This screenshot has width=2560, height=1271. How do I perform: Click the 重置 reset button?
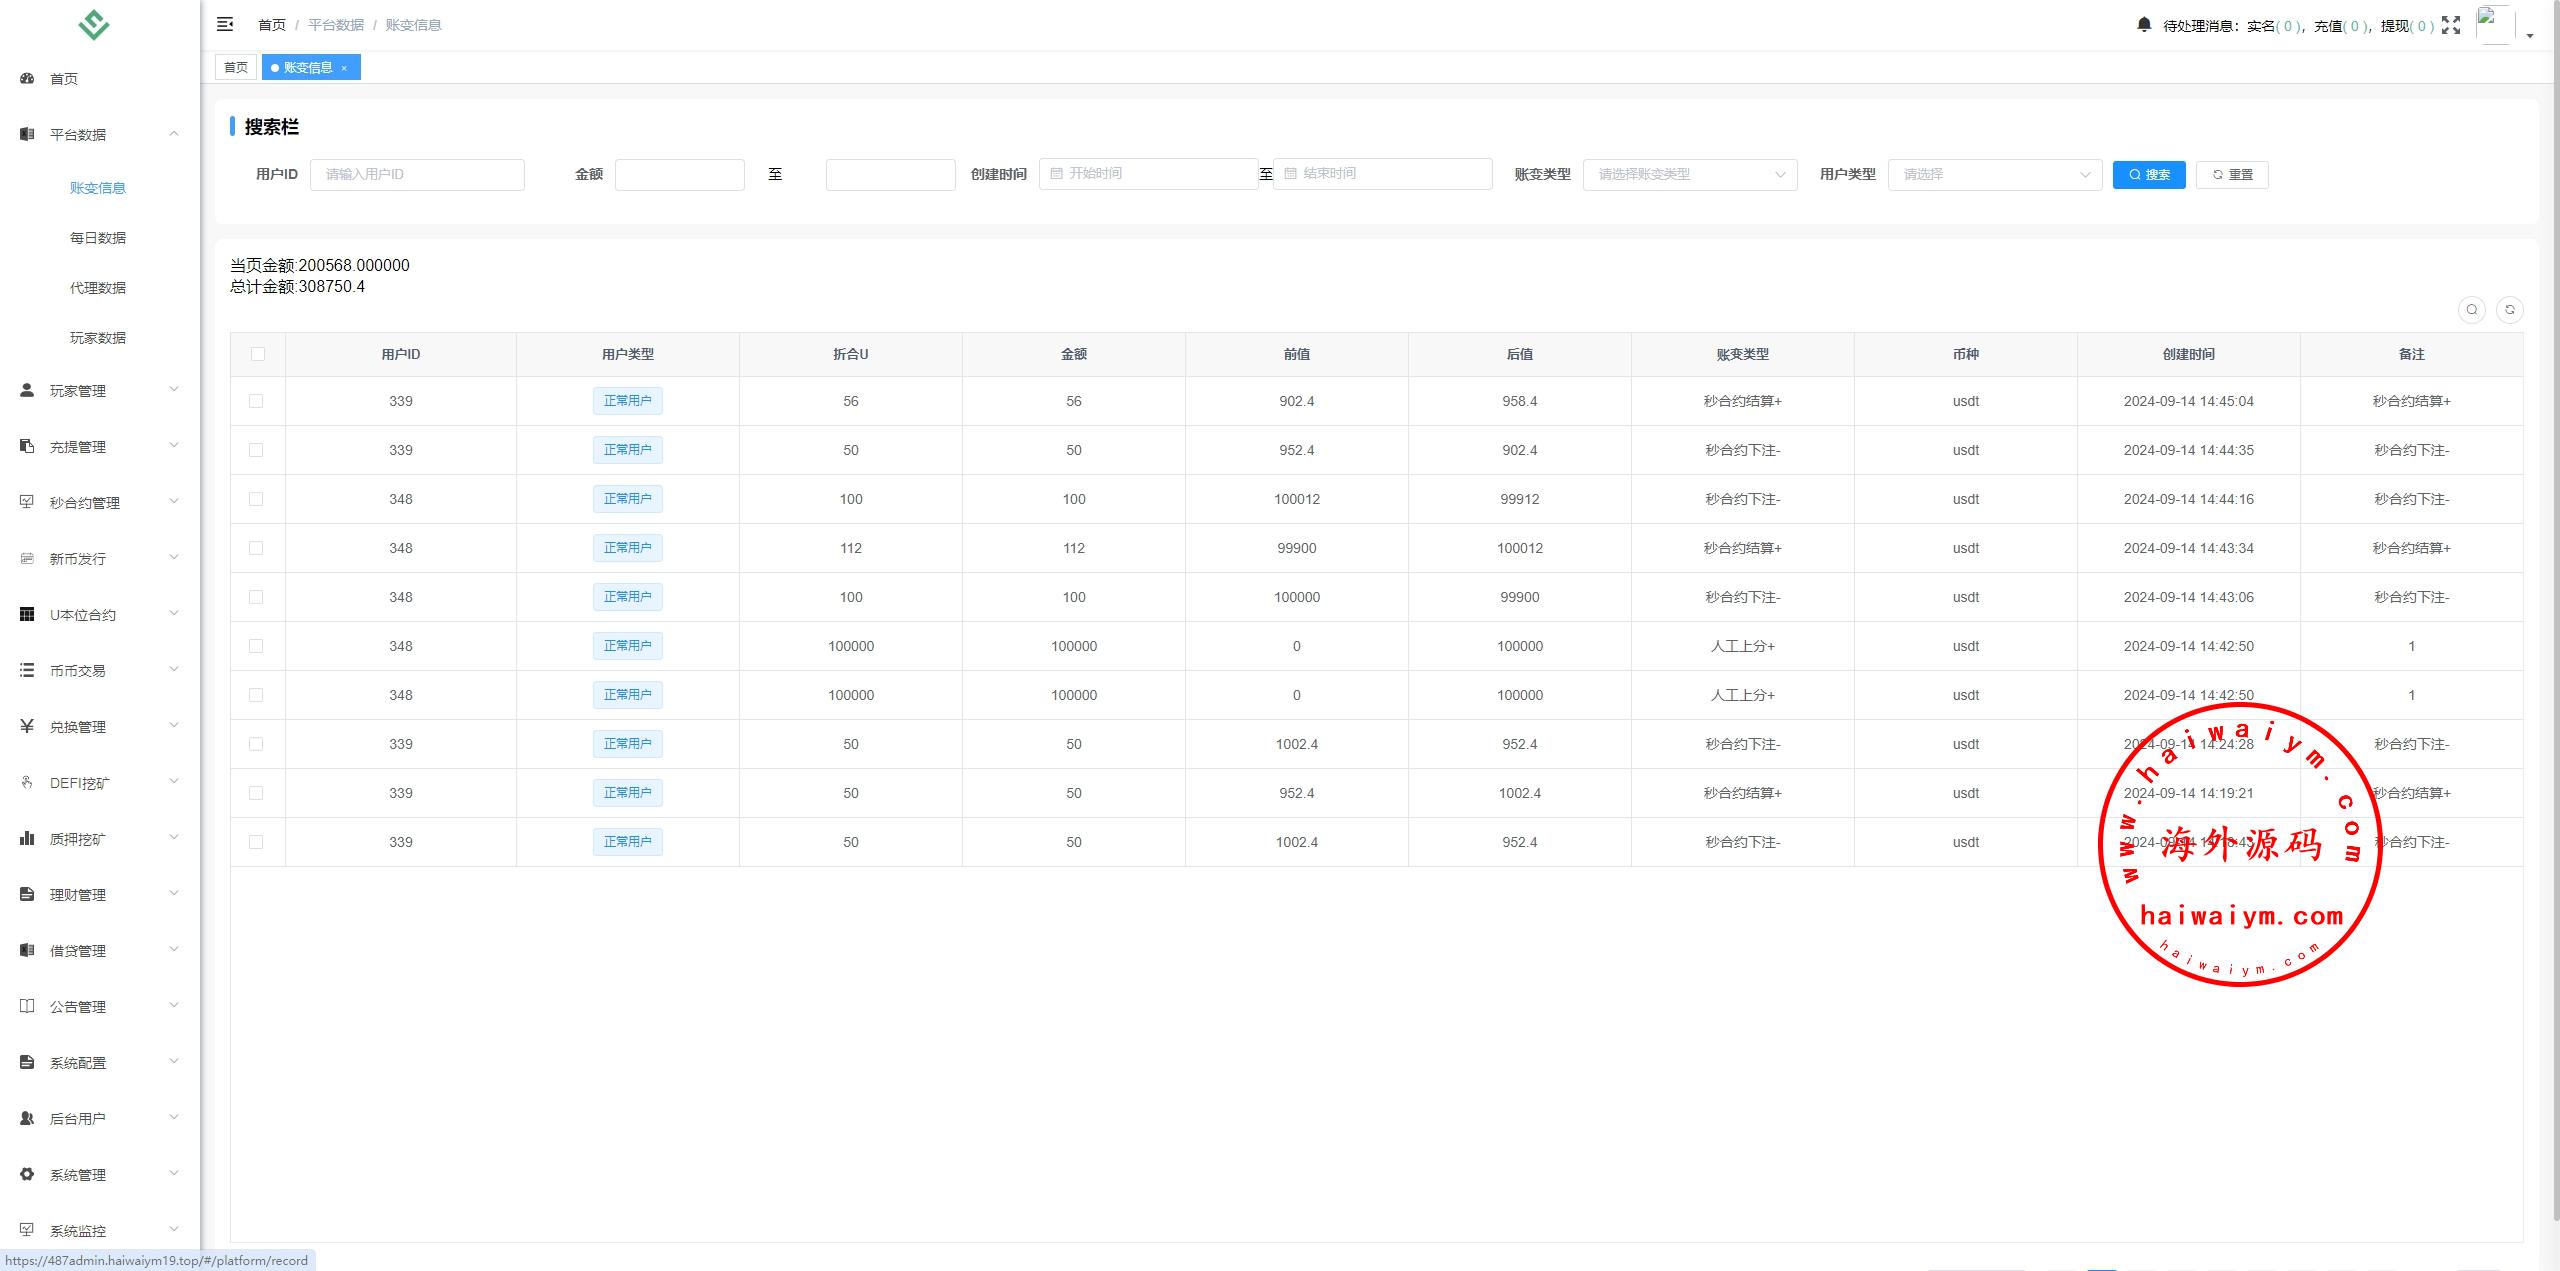(x=2231, y=174)
